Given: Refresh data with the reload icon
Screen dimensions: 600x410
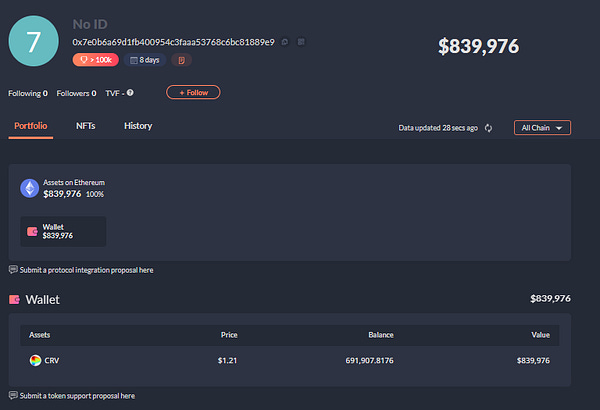Looking at the screenshot, I should 488,128.
